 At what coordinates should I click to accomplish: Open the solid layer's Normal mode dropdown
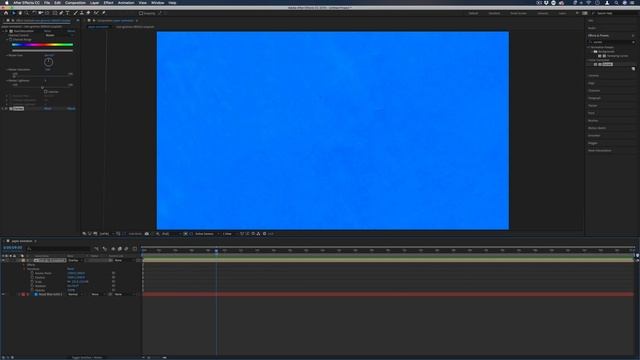[75, 294]
